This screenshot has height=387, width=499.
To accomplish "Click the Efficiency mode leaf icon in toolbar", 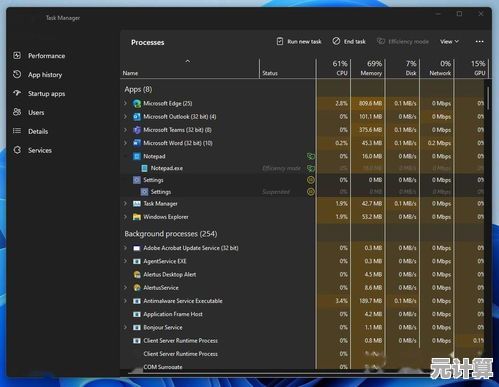I will pyautogui.click(x=381, y=41).
